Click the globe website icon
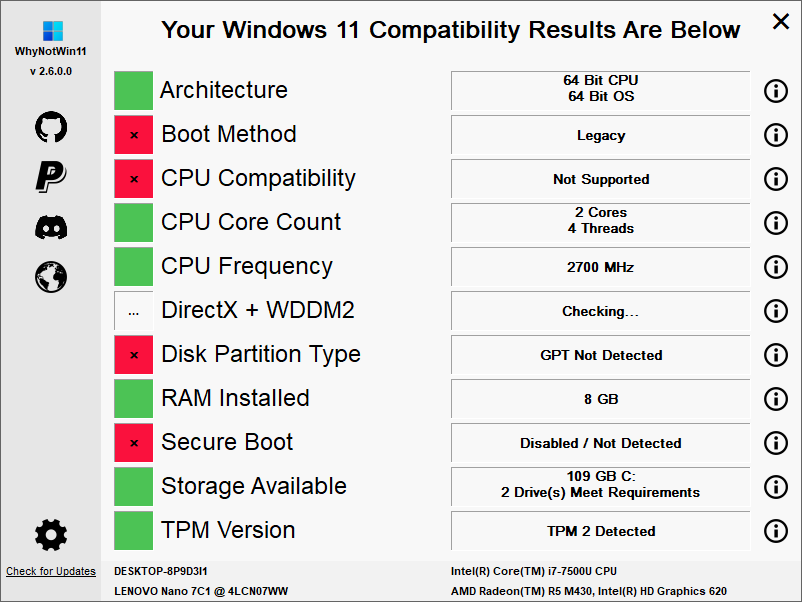802x602 pixels. (x=51, y=275)
